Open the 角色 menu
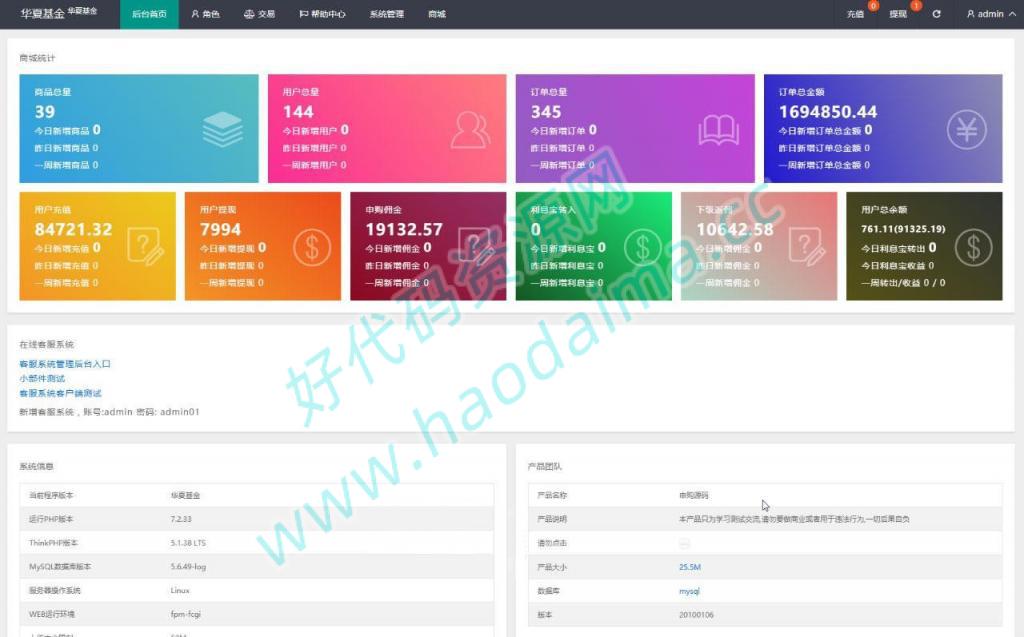Image resolution: width=1024 pixels, height=637 pixels. 205,14
